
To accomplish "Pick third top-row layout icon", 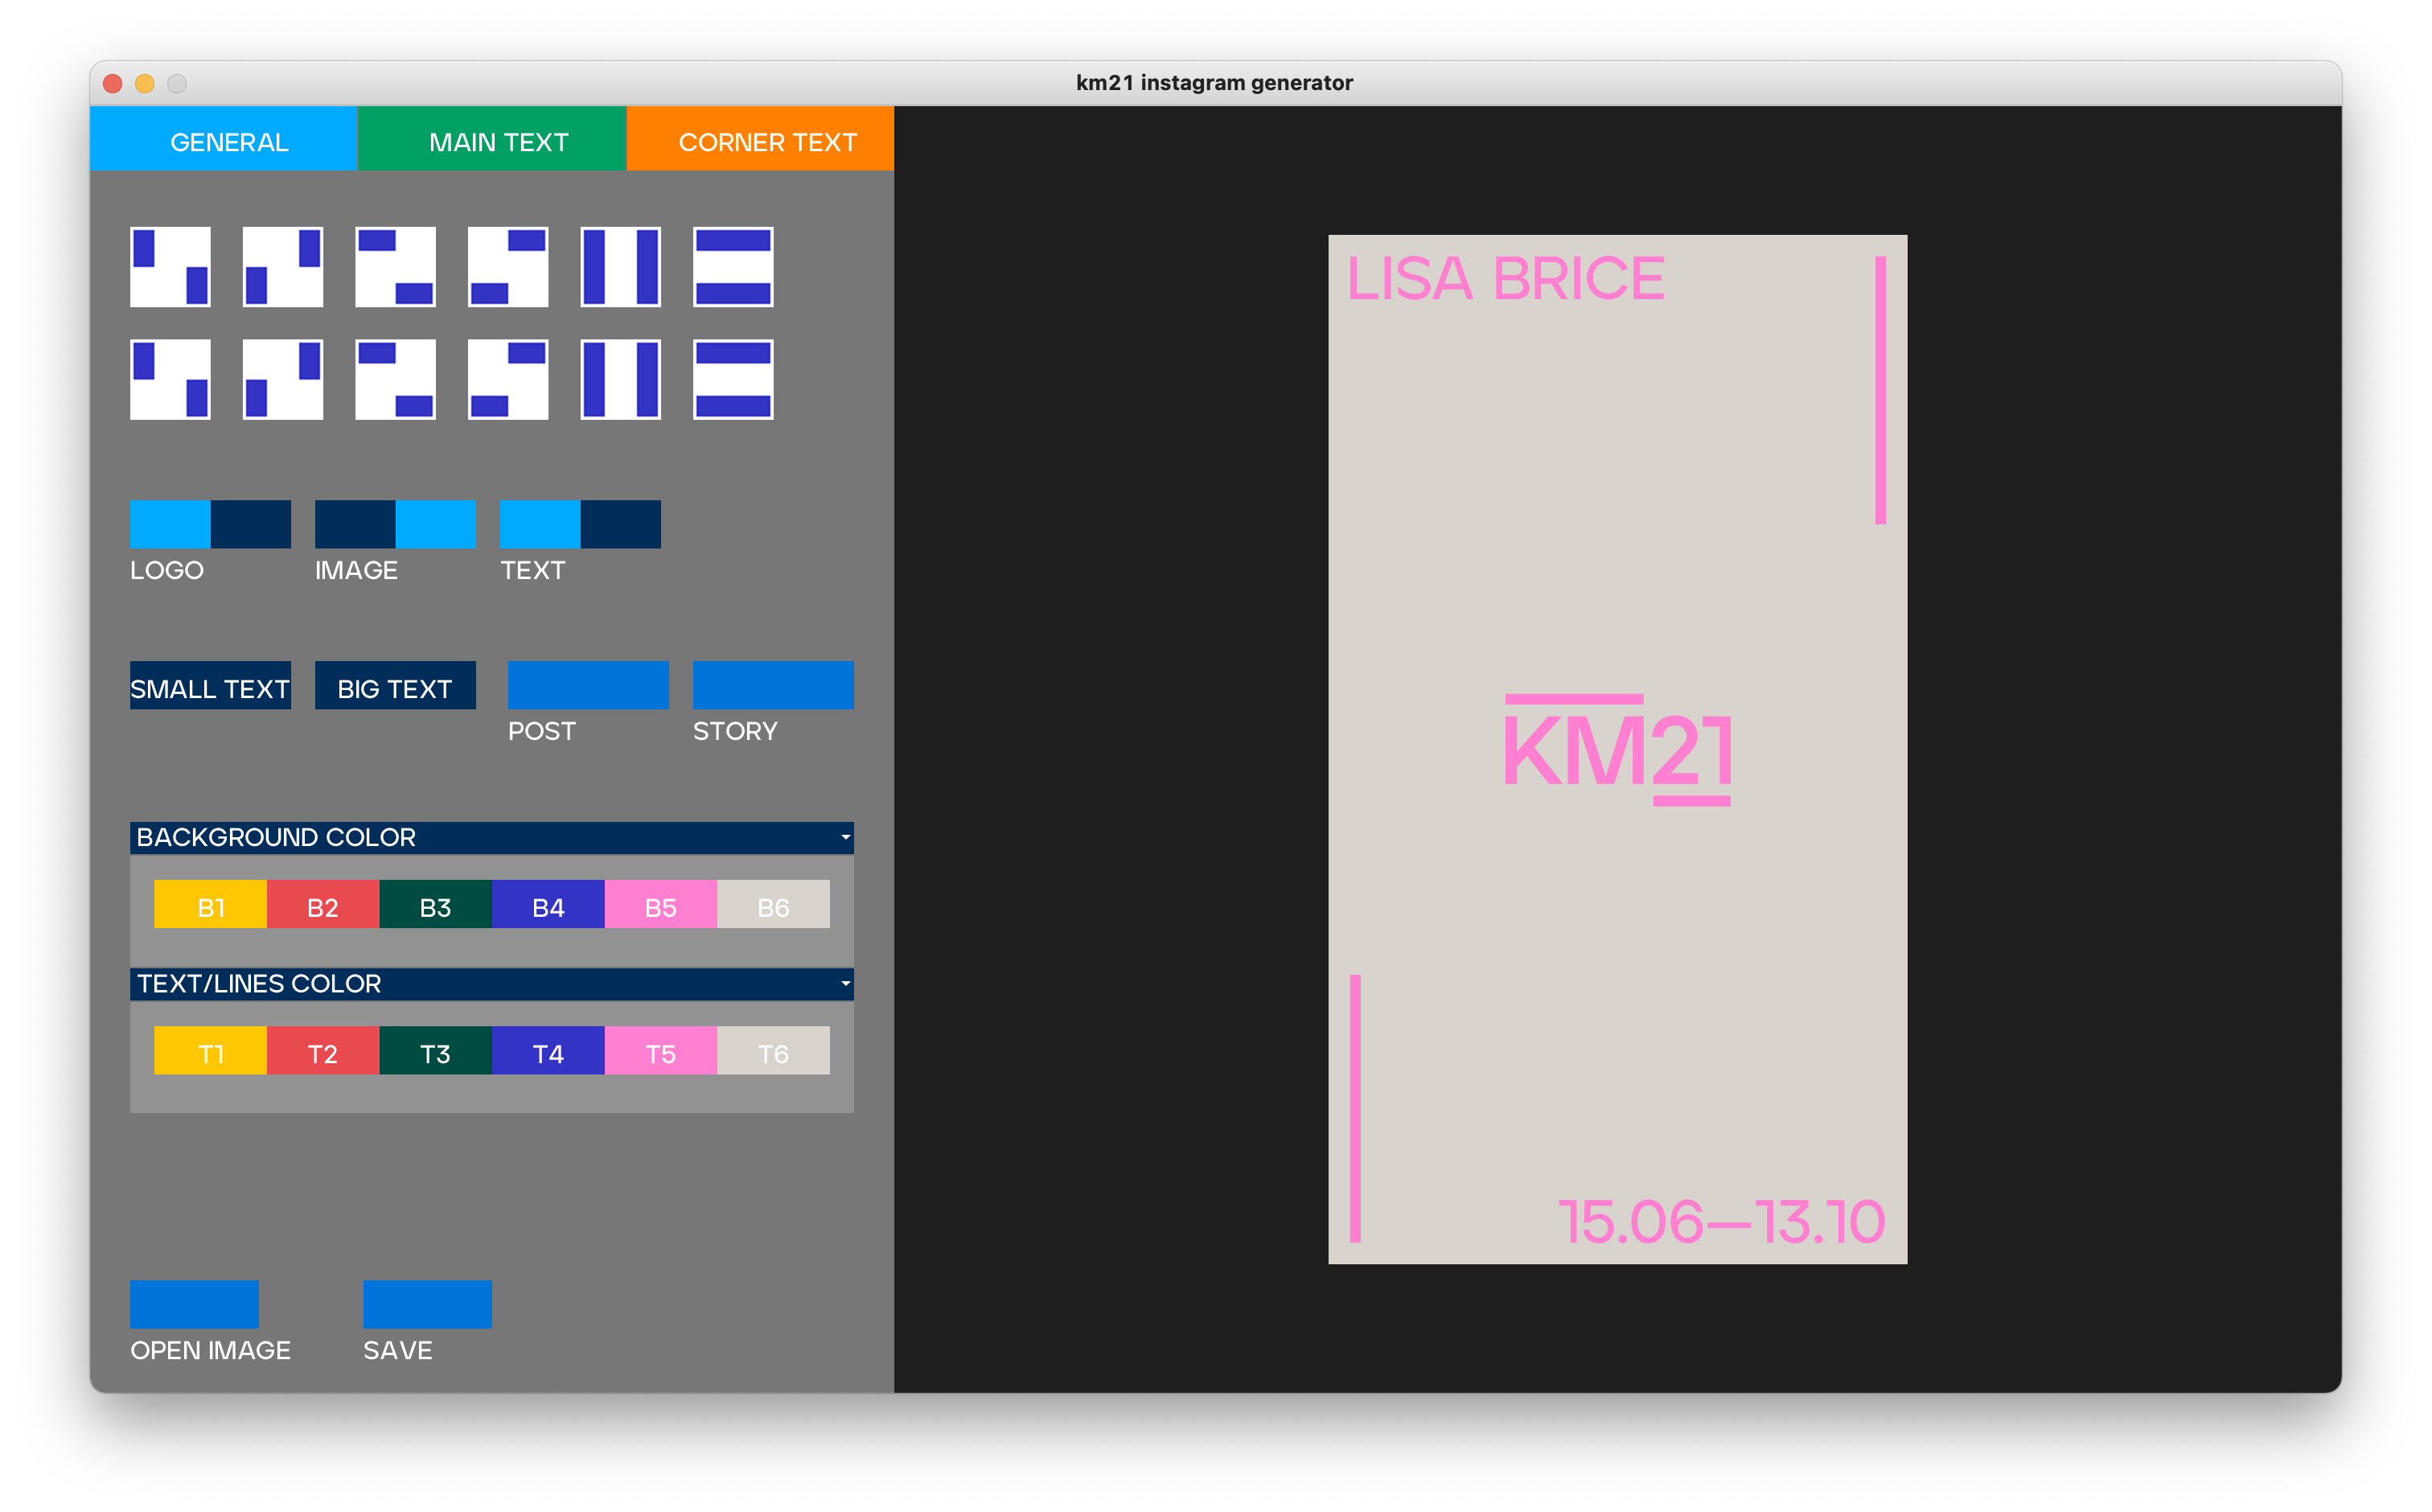I will tap(395, 267).
